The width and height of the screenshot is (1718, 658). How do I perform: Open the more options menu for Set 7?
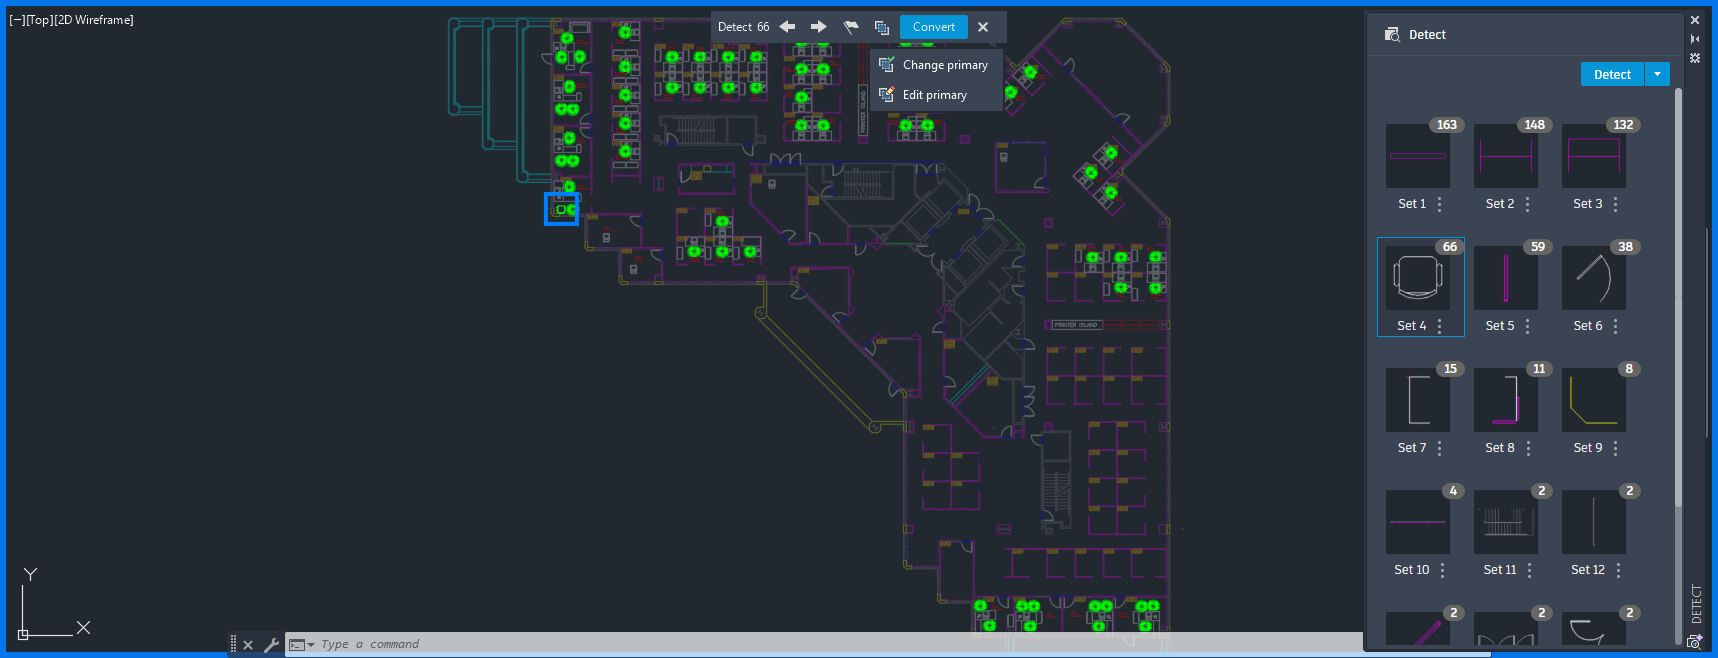[x=1440, y=448]
